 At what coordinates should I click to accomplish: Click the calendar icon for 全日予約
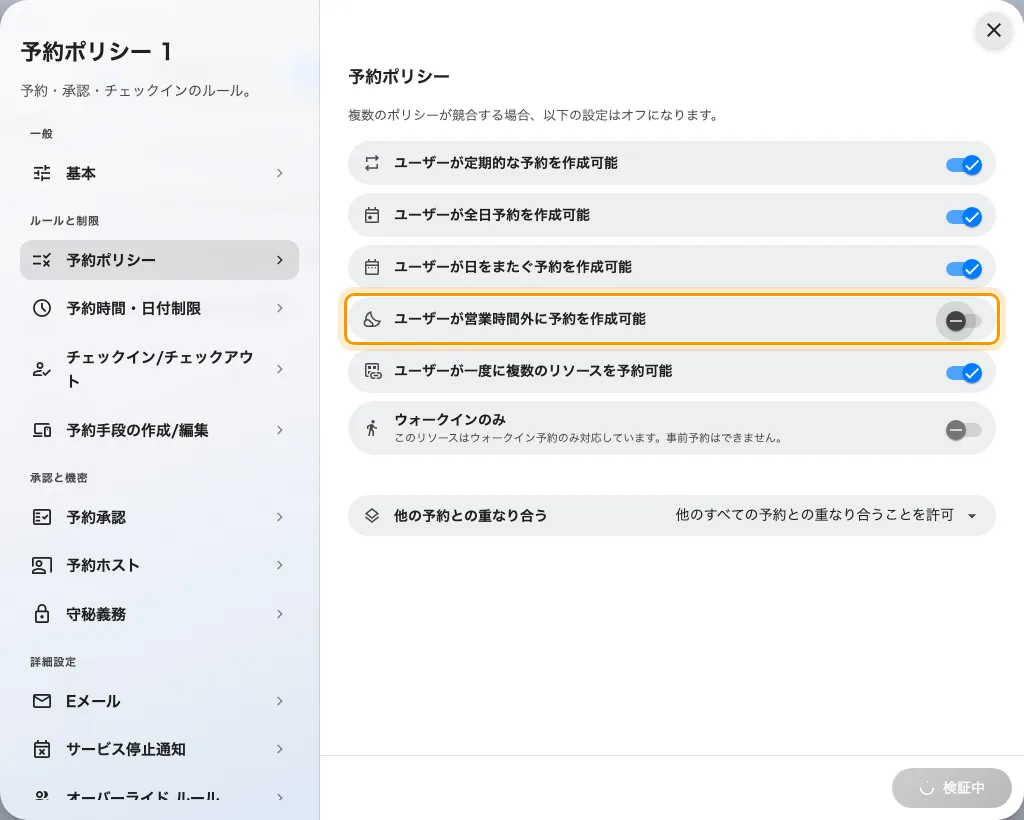click(372, 215)
